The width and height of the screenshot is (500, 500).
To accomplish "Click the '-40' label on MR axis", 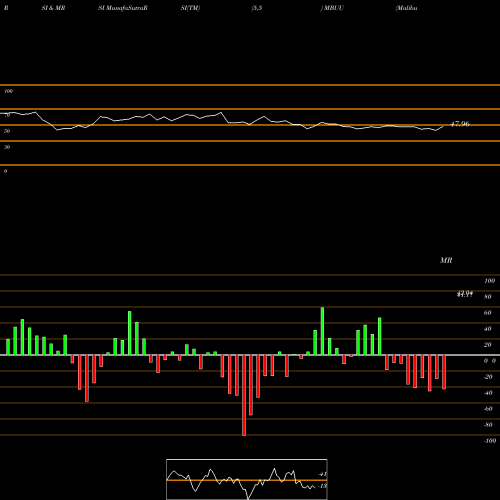I will coord(488,393).
